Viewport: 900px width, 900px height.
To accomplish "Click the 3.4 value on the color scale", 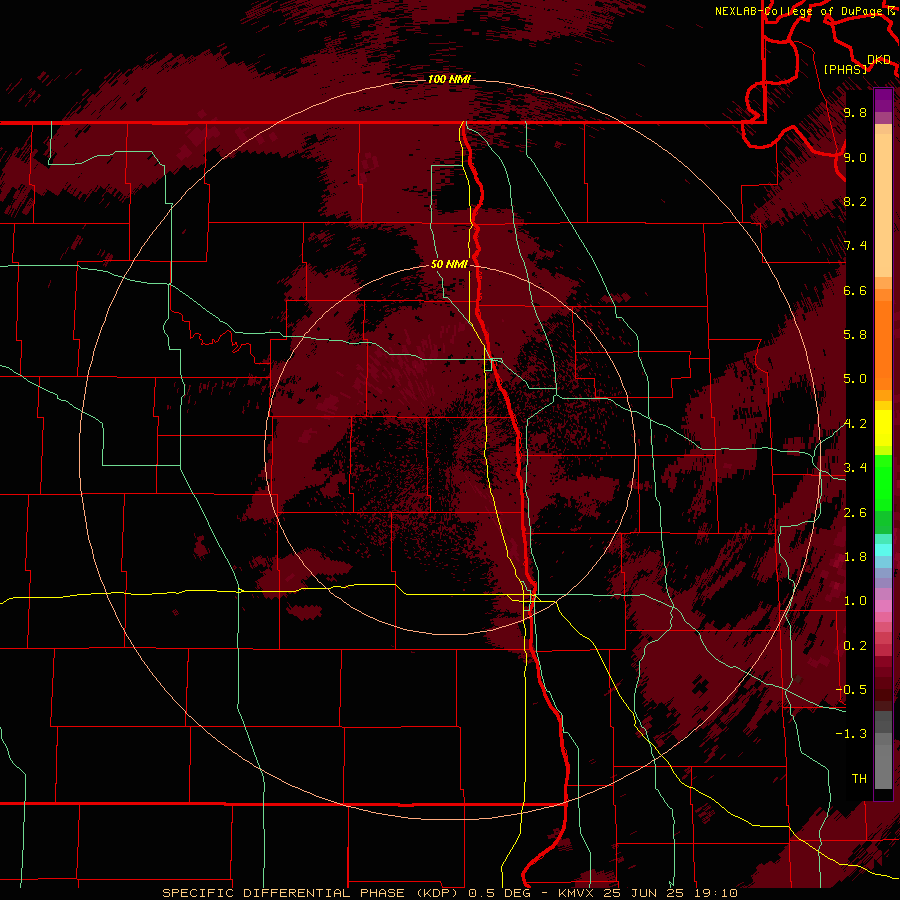I will click(855, 468).
